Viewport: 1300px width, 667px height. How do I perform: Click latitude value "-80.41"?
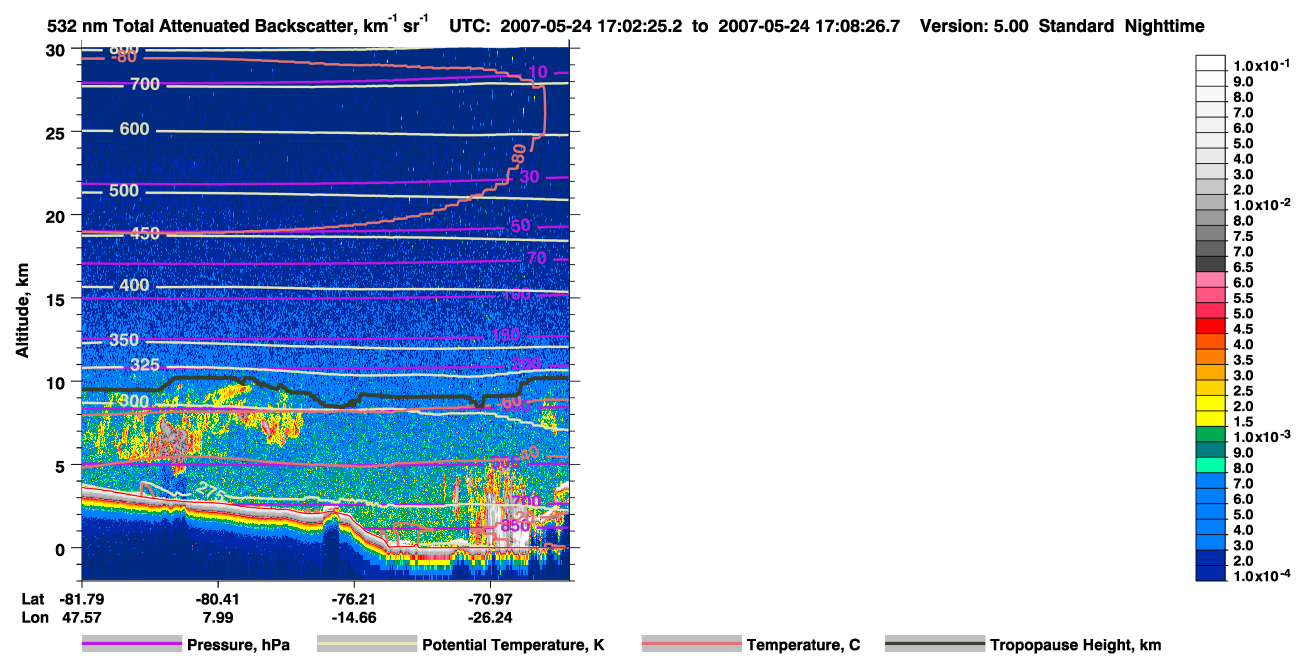click(x=216, y=598)
